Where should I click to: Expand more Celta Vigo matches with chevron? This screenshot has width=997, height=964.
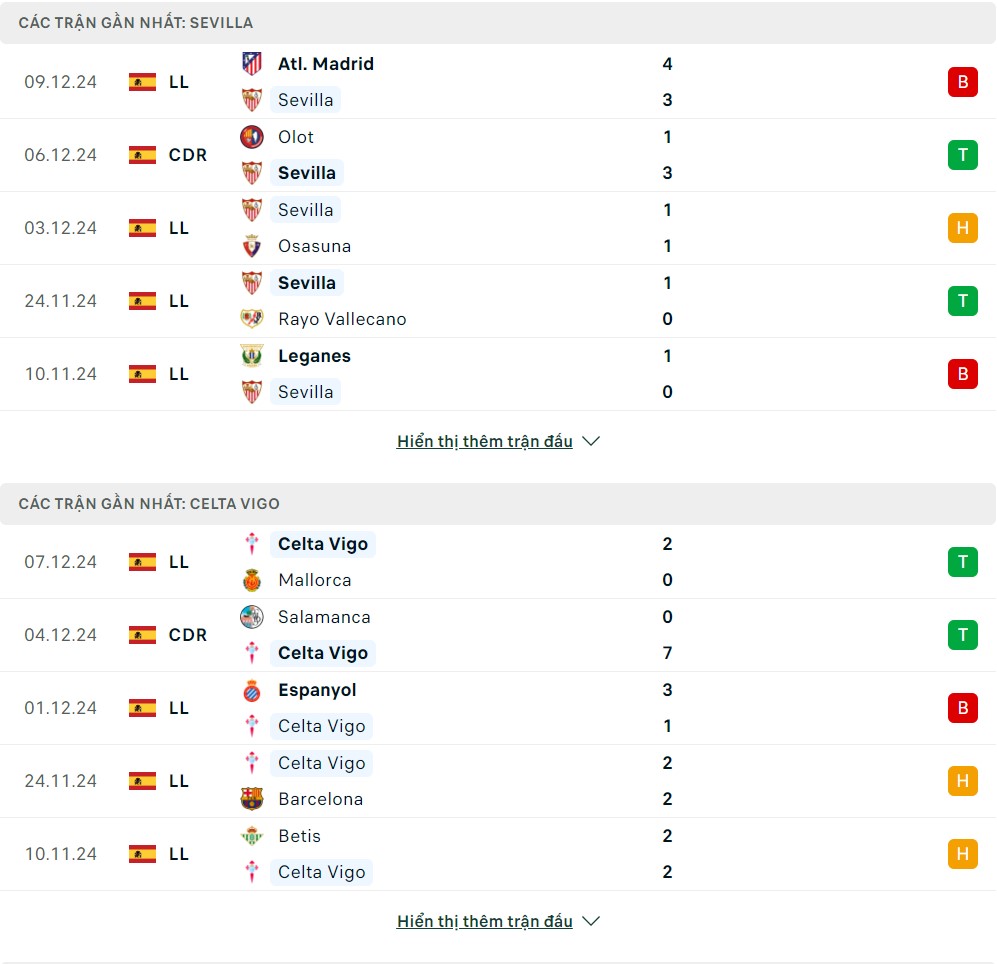tap(591, 921)
